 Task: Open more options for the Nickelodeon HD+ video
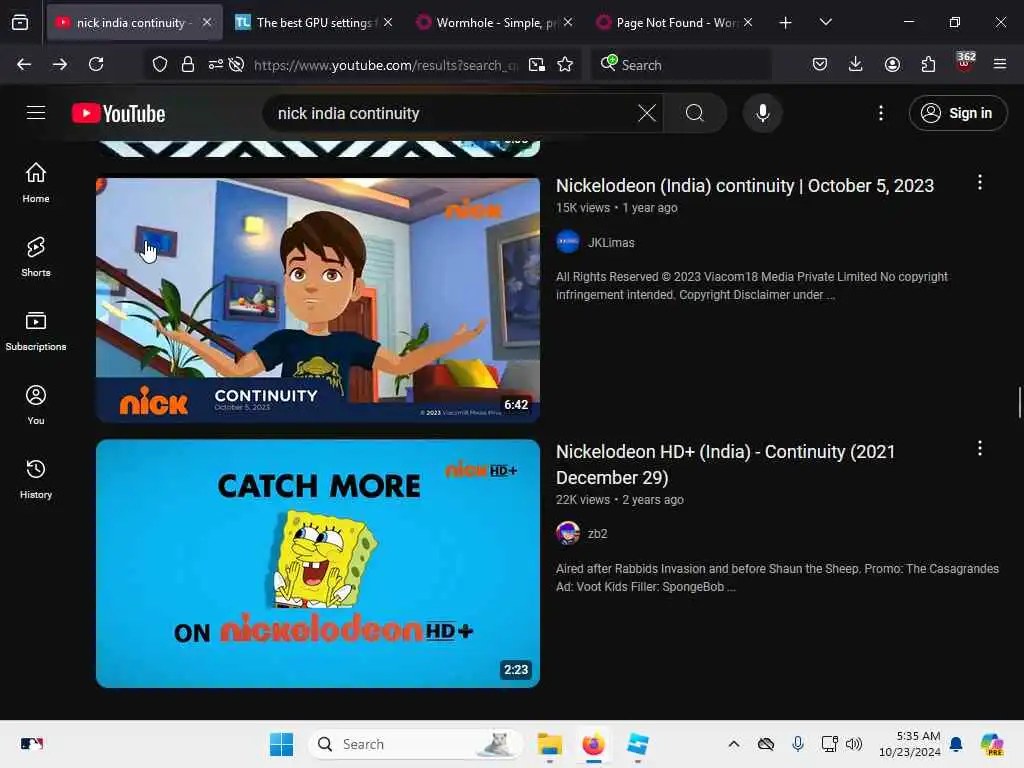pos(980,448)
